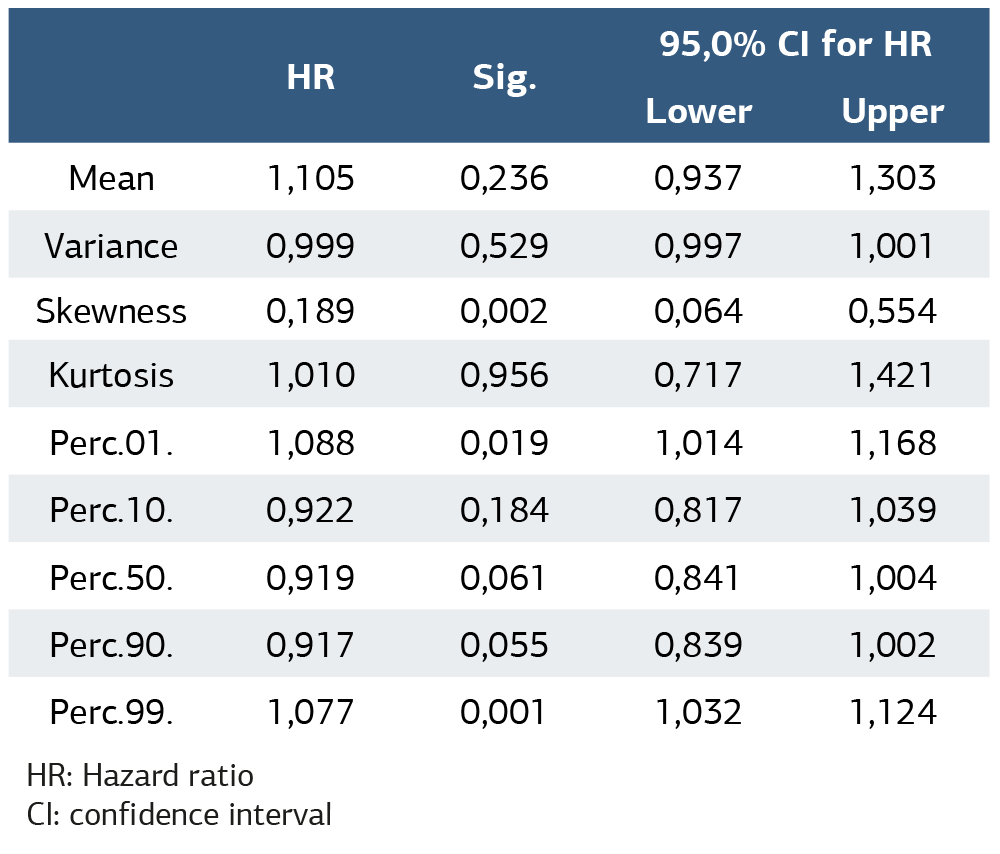
Task: Select the Perc.50. row label
Action: click(x=111, y=578)
